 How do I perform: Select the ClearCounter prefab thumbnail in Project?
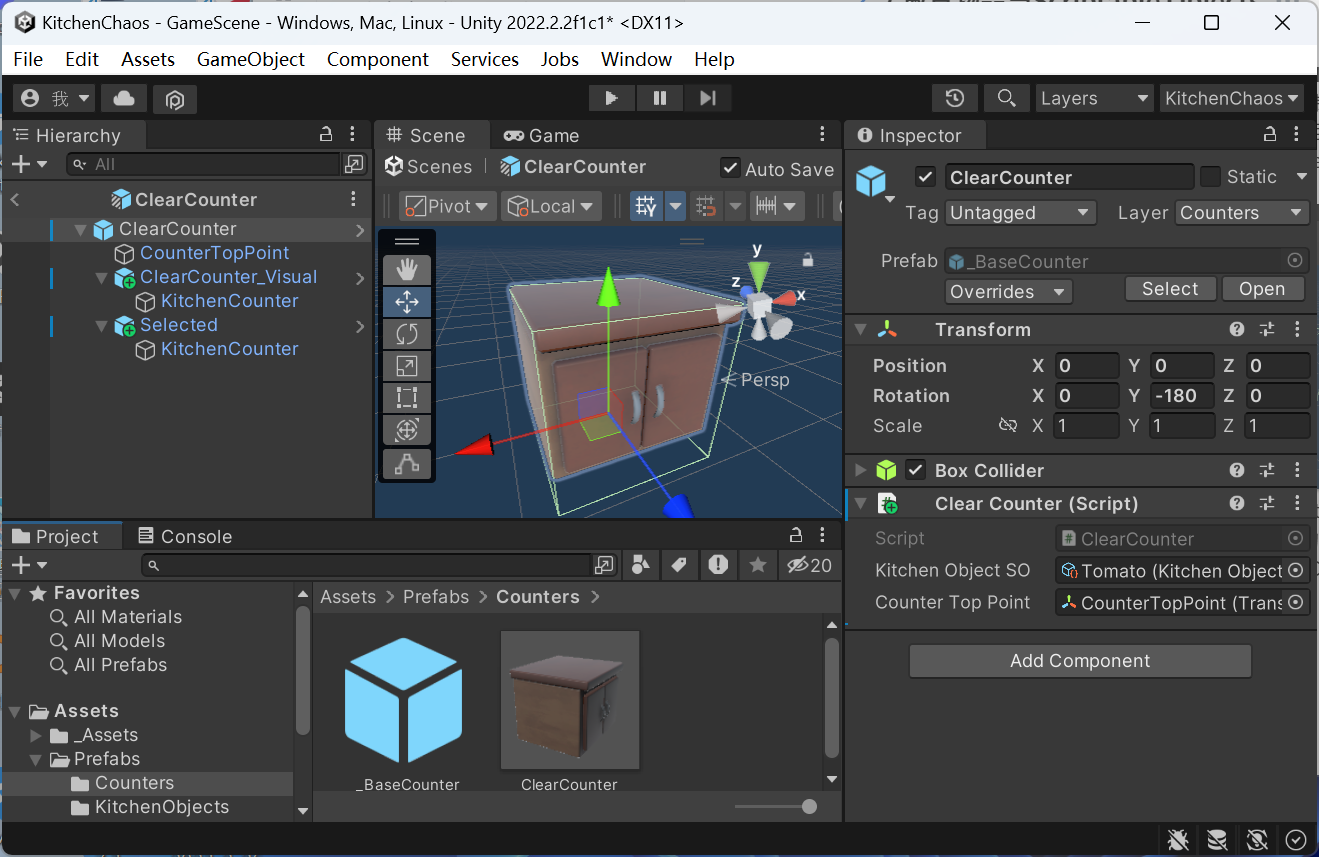pyautogui.click(x=569, y=700)
